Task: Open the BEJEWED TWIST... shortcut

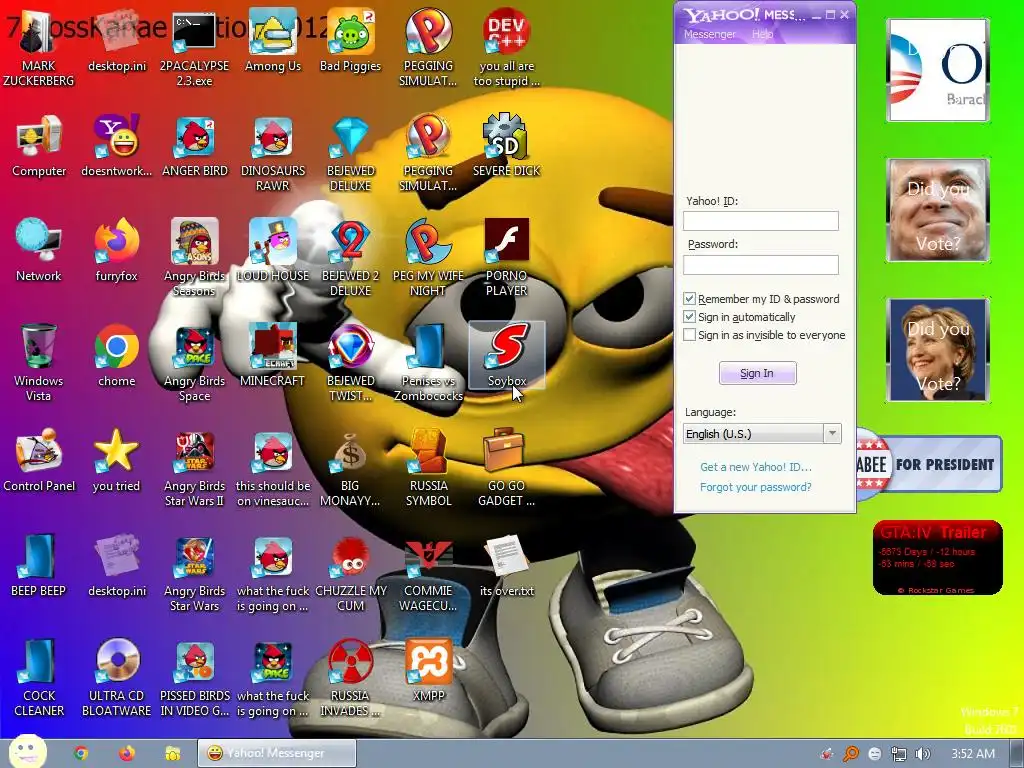Action: click(x=350, y=362)
